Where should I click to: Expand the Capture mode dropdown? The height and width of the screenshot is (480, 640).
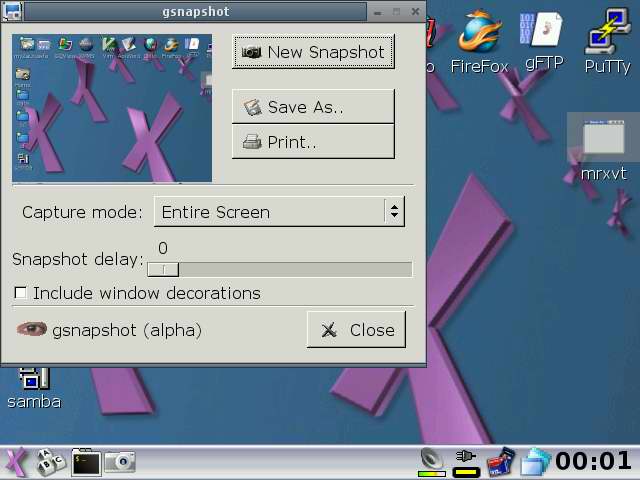279,212
